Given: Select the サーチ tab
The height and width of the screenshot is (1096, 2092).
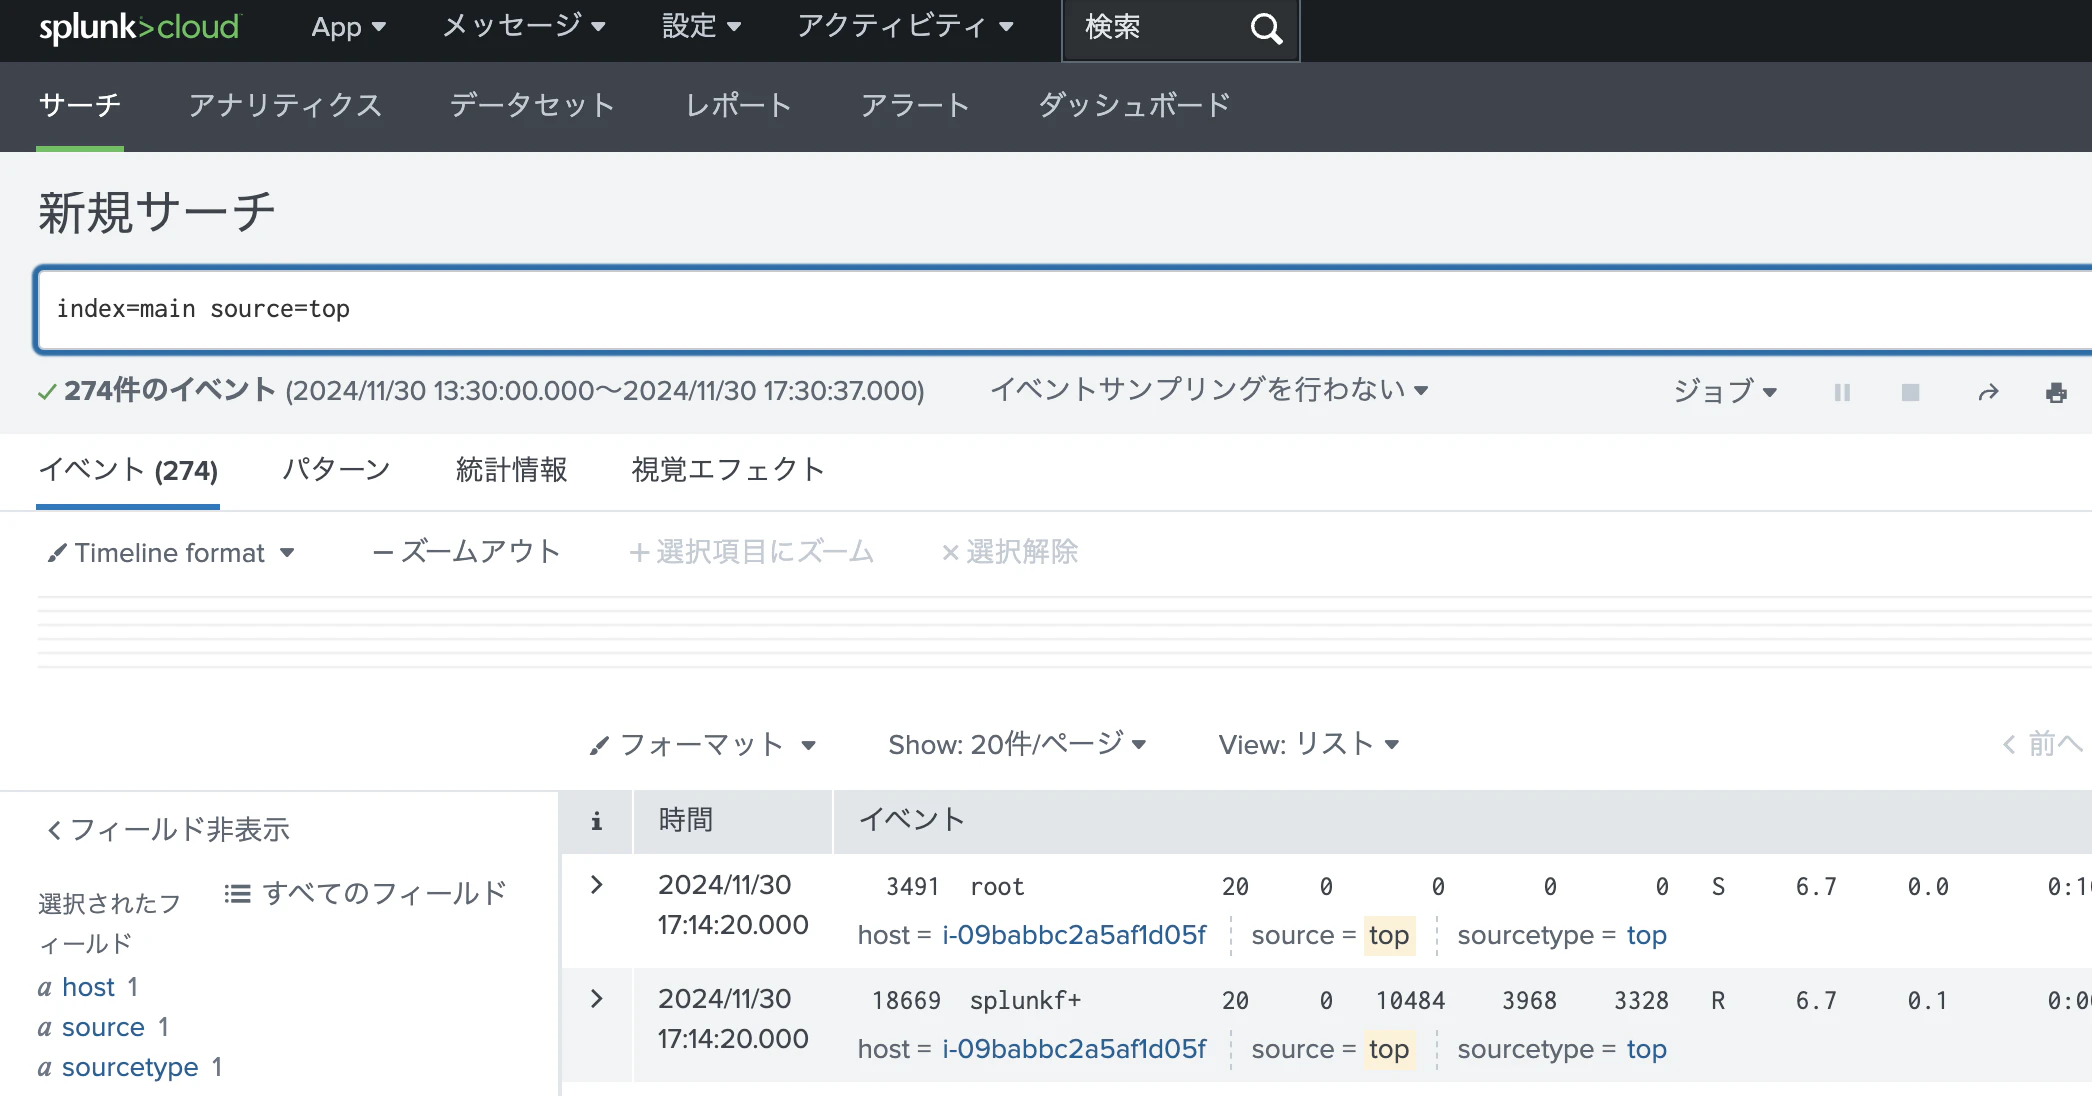Looking at the screenshot, I should click(x=80, y=105).
